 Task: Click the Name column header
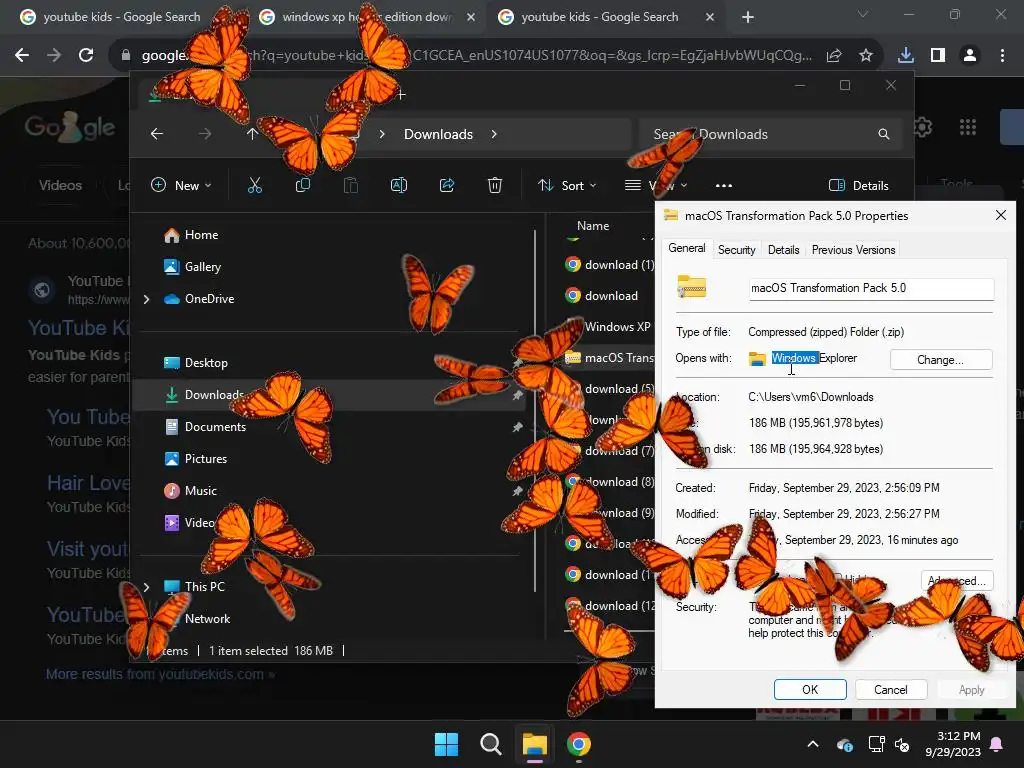pyautogui.click(x=593, y=226)
